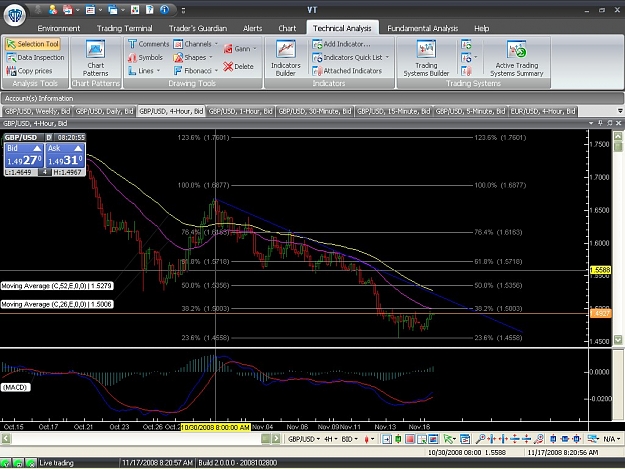Click the highlighted 10/30/2008 8:00:00 AM date marker

click(x=216, y=427)
